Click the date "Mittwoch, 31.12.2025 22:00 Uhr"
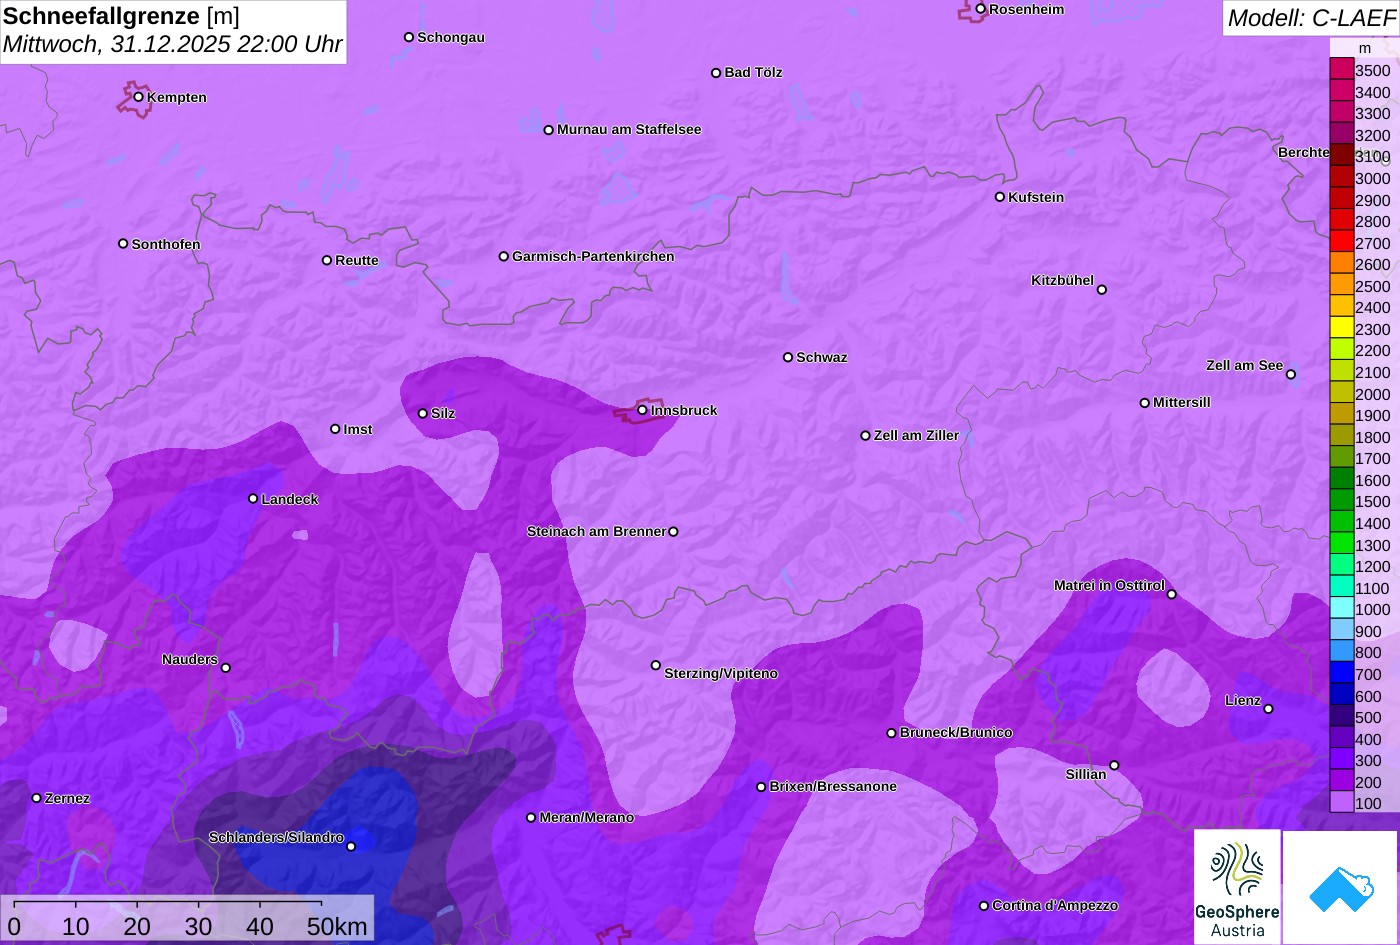The image size is (1400, 945). tap(173, 45)
